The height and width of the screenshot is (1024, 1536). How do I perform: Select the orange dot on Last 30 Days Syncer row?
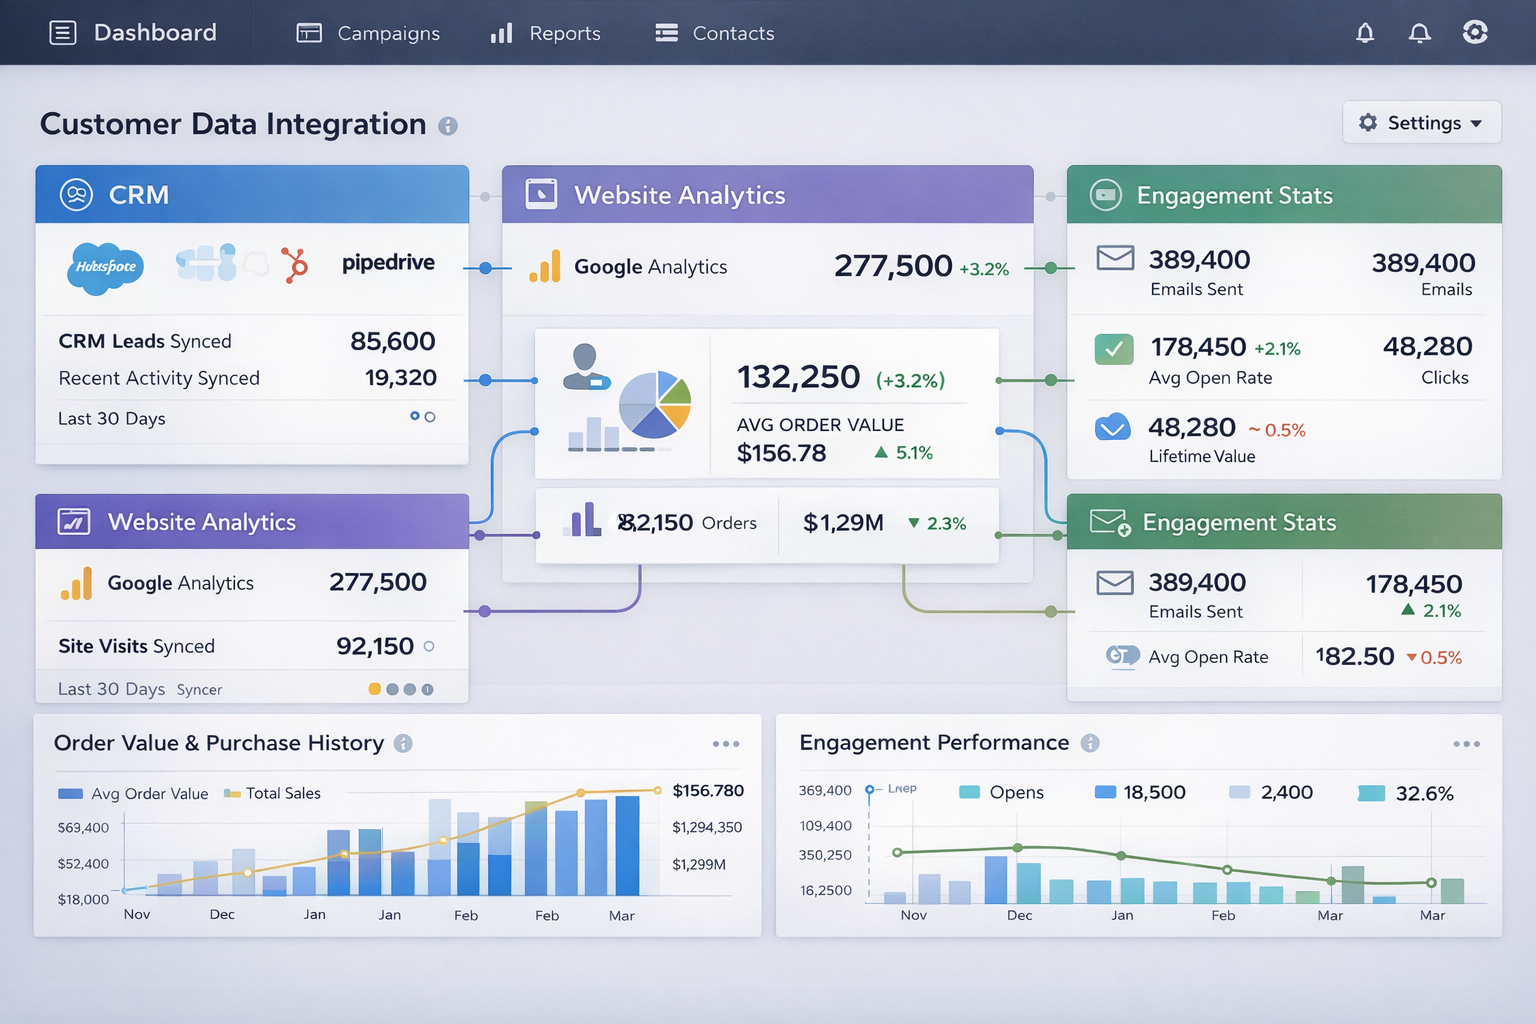pyautogui.click(x=375, y=689)
